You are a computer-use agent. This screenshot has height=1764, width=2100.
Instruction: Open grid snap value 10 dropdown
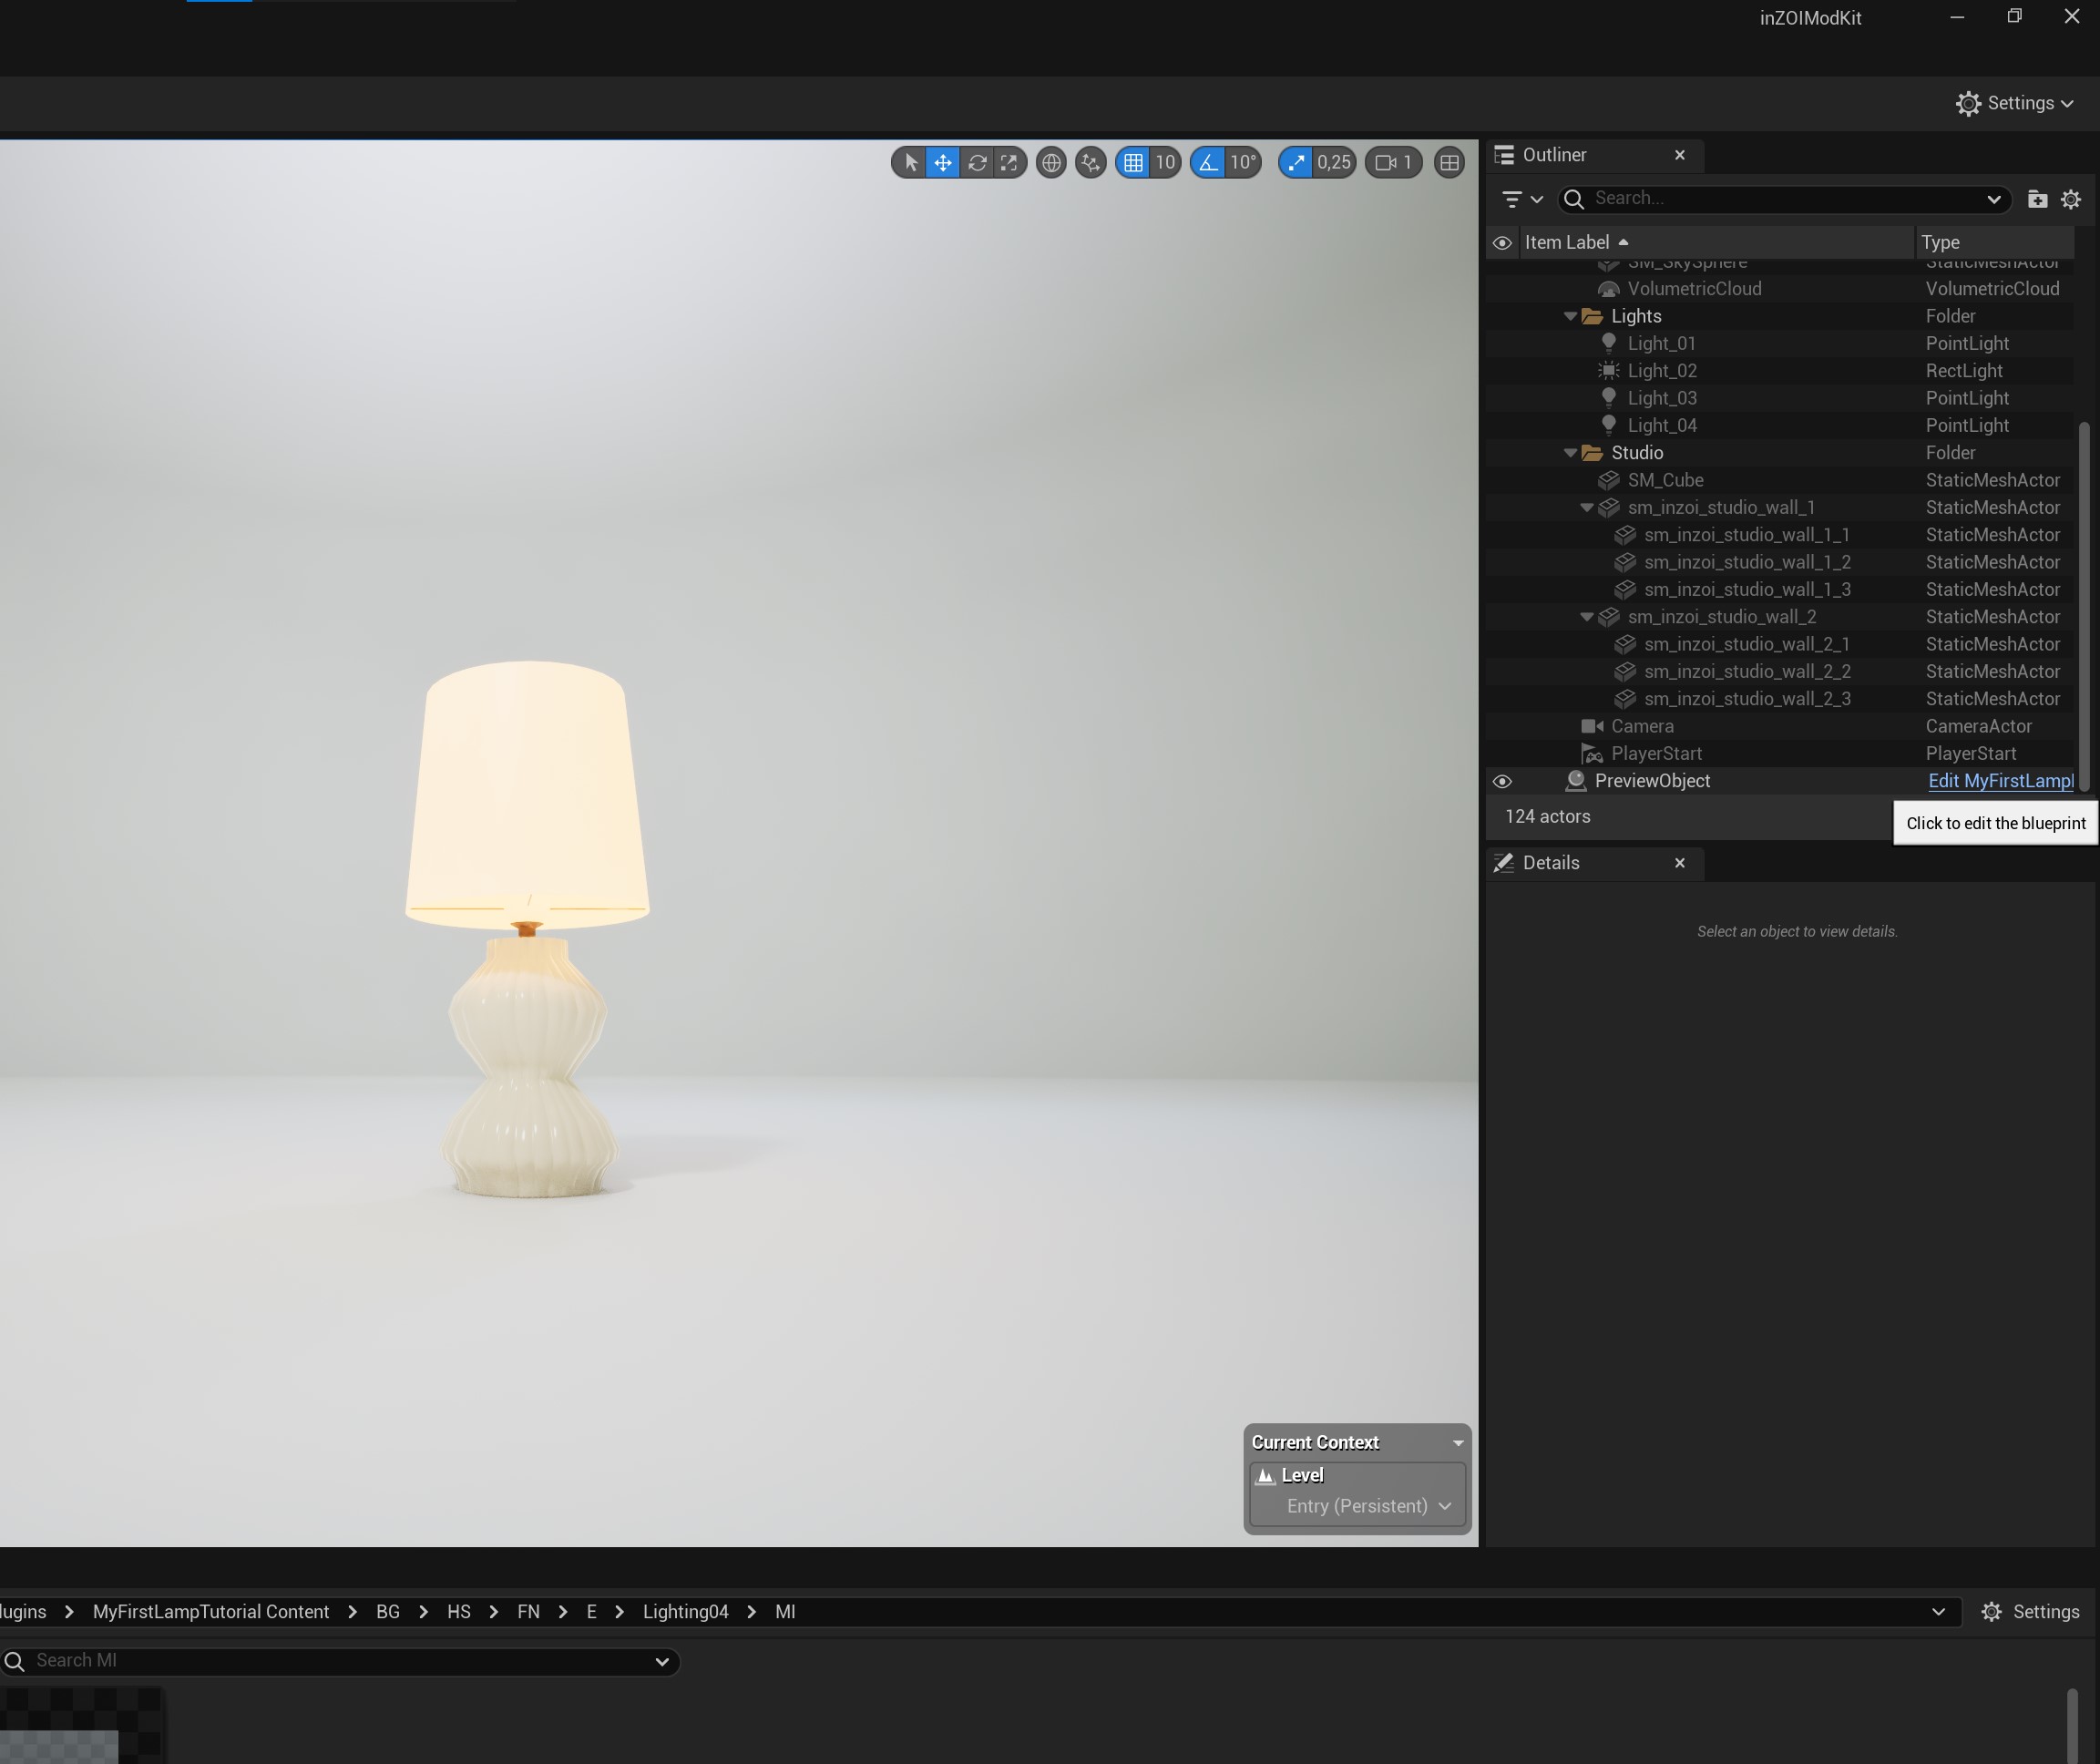pyautogui.click(x=1165, y=162)
